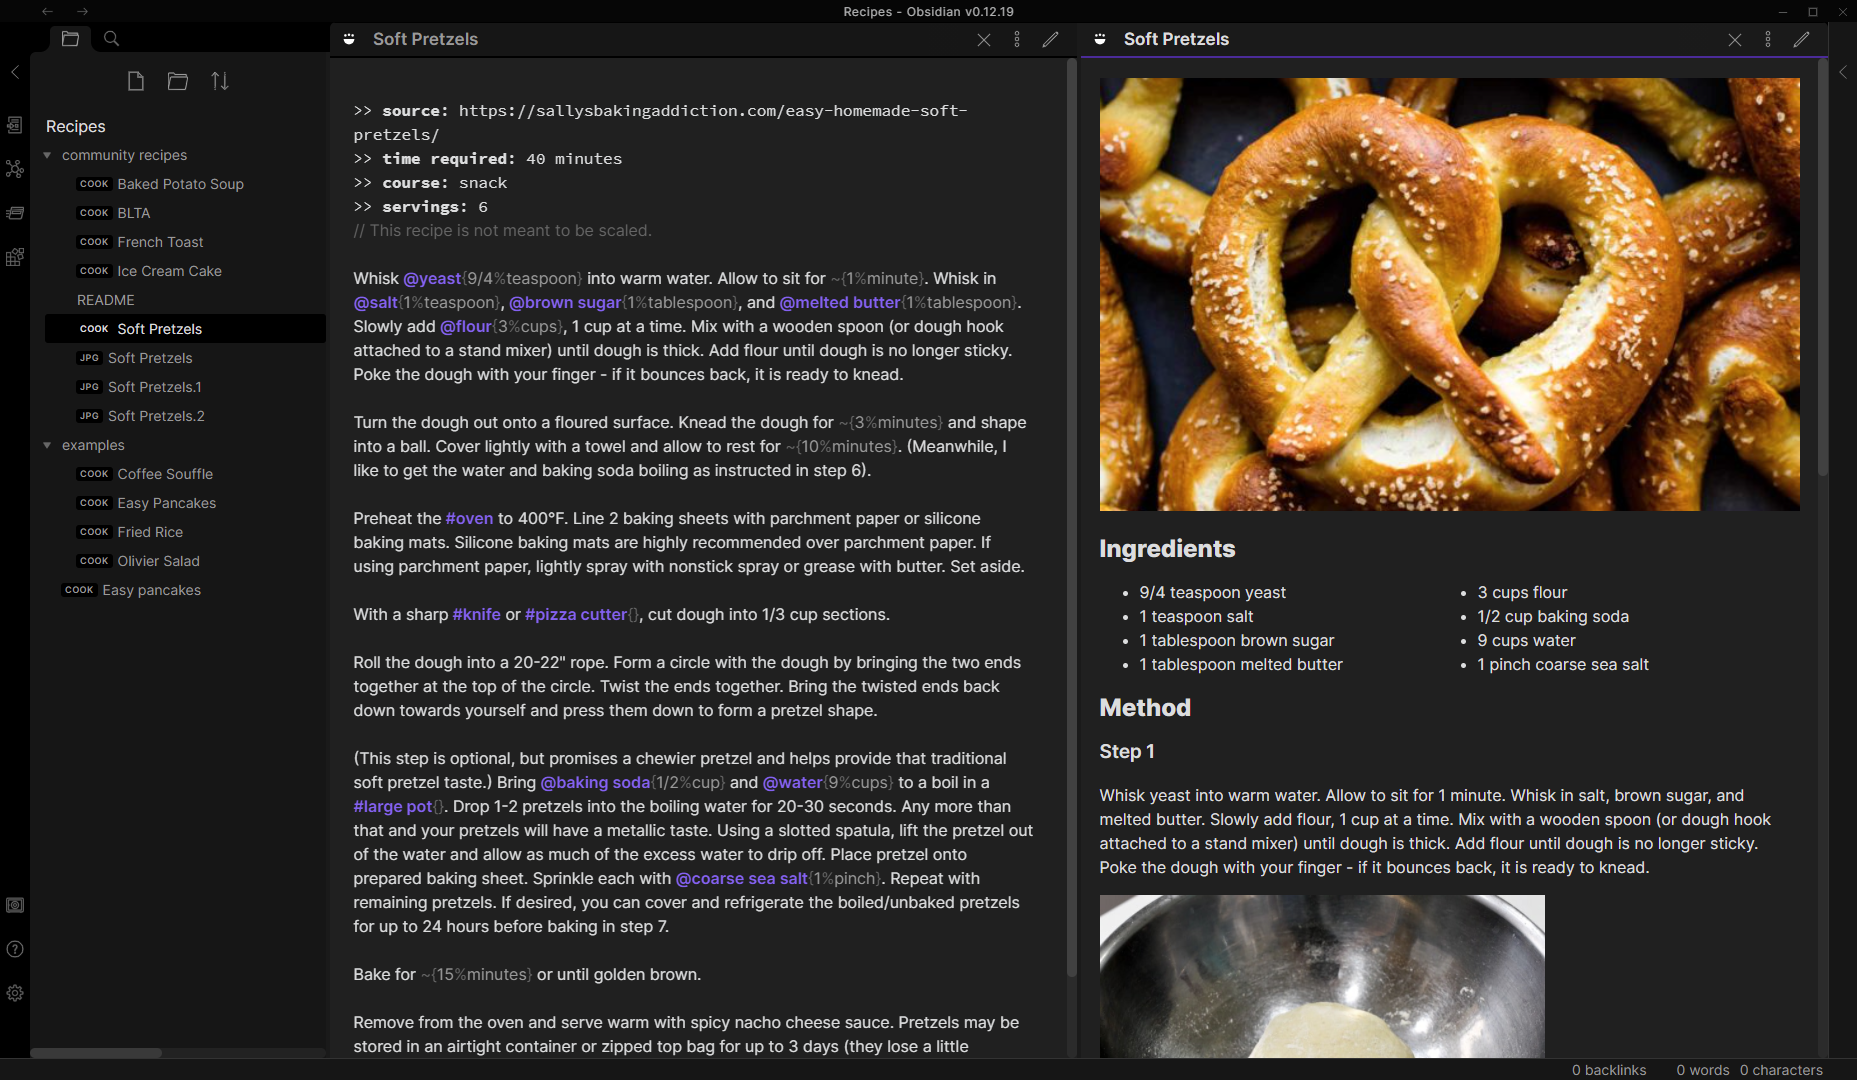
Task: Toggle edit mode pencil in right pane
Action: 1801,40
